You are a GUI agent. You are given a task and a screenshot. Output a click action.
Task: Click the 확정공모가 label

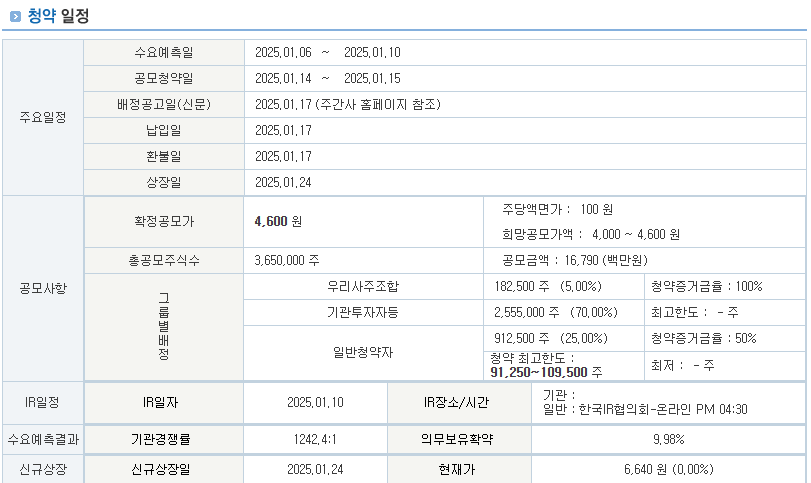(164, 221)
